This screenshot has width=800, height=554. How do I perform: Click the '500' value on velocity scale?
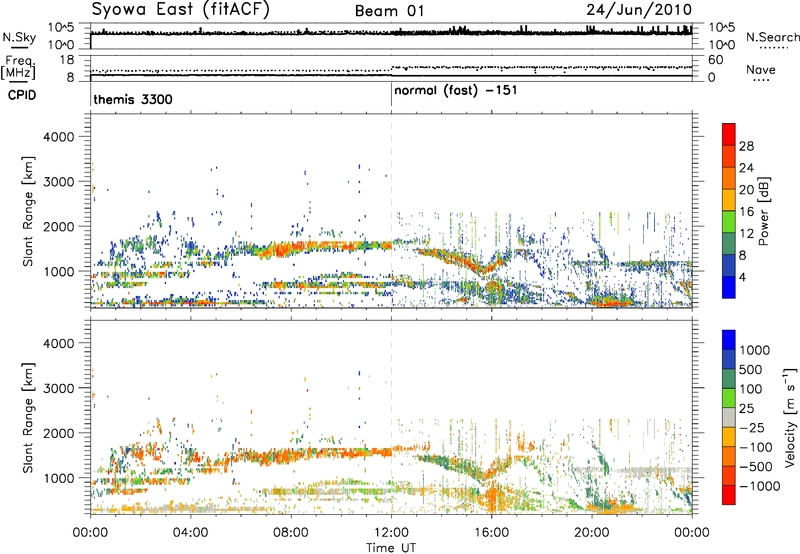751,370
